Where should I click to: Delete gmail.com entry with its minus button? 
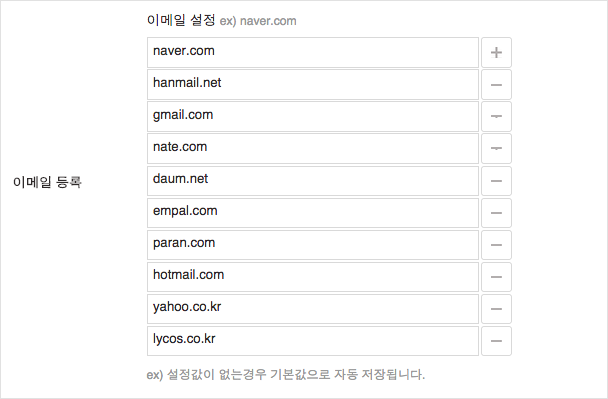[x=496, y=116]
